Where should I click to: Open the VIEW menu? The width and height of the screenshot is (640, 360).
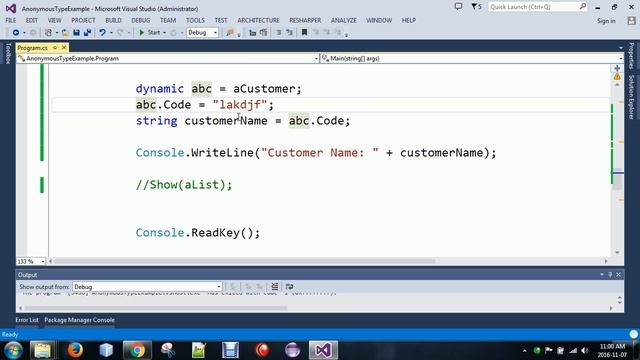[x=54, y=20]
